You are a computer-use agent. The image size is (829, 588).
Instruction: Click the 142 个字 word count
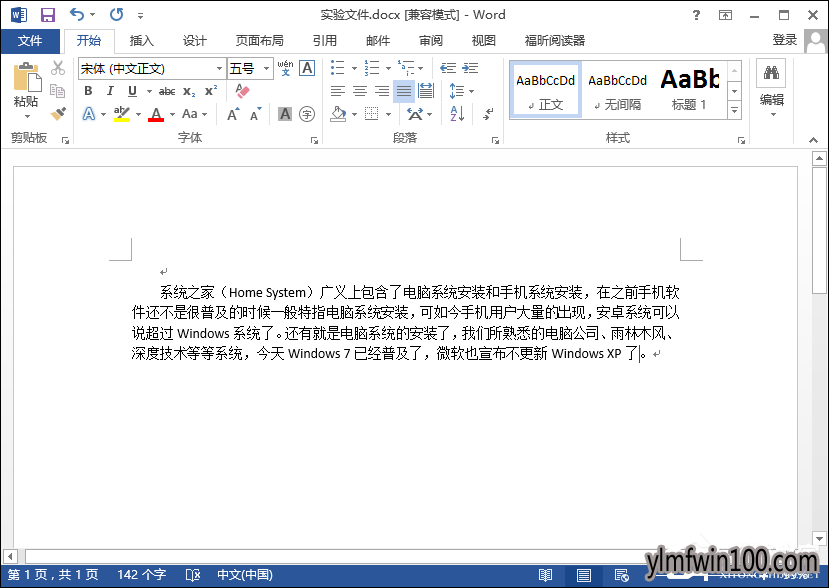pyautogui.click(x=141, y=575)
